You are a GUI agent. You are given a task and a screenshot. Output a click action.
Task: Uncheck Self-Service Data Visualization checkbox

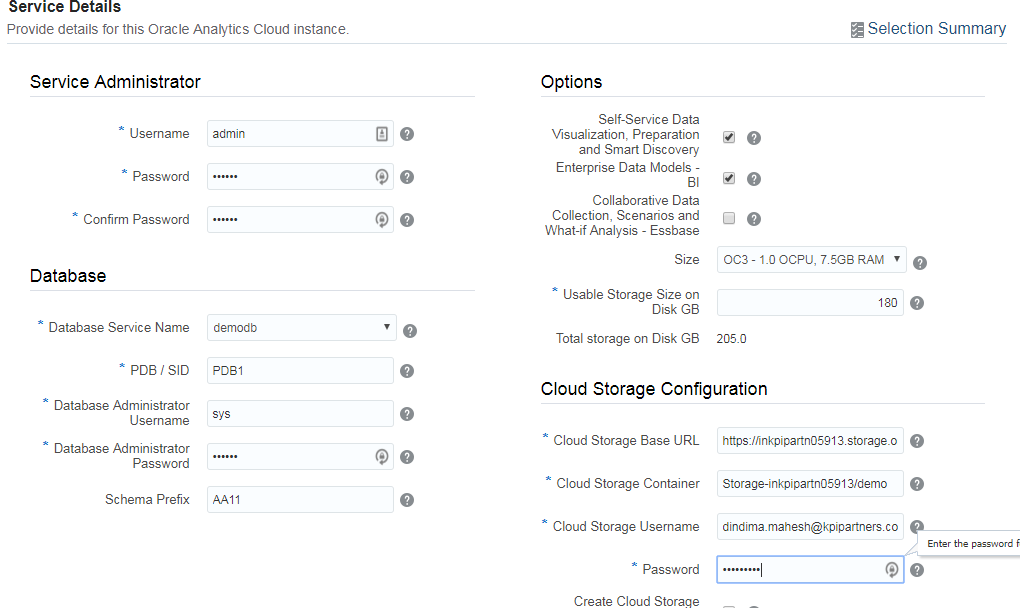[729, 137]
